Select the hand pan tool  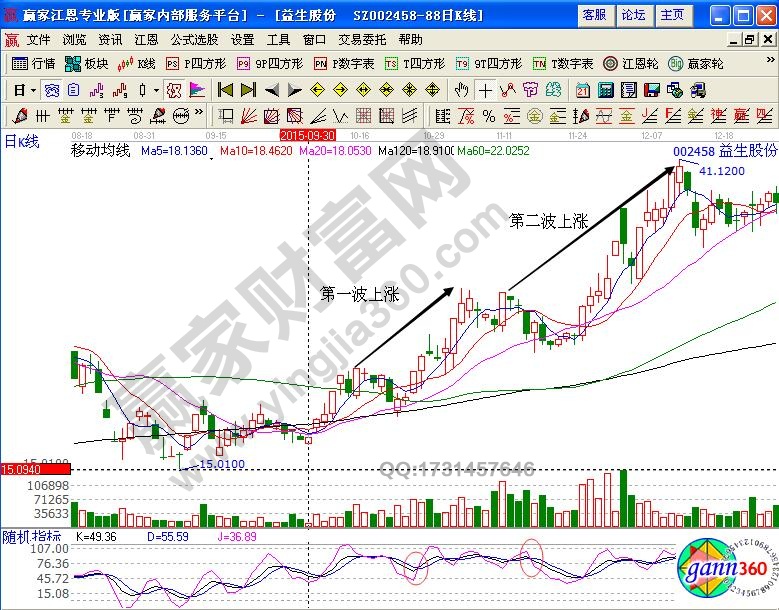click(x=460, y=89)
